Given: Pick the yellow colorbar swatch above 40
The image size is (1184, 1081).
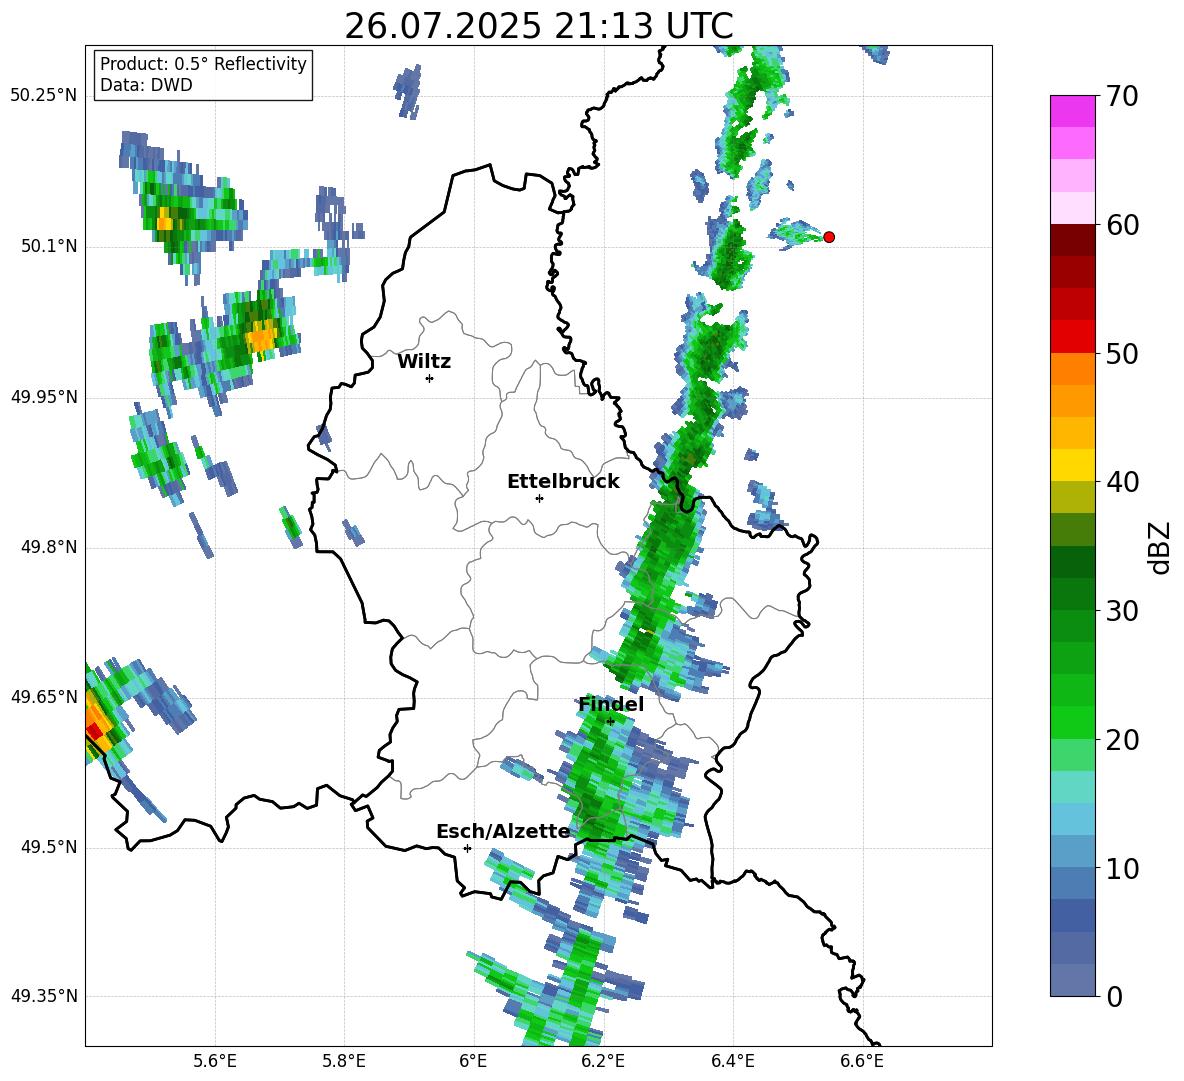Looking at the screenshot, I should pos(1072,465).
